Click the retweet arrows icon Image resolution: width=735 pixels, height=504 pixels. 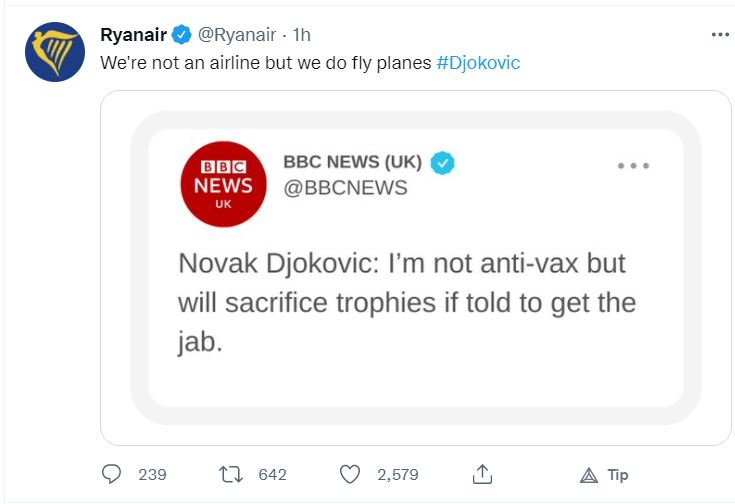coord(231,474)
